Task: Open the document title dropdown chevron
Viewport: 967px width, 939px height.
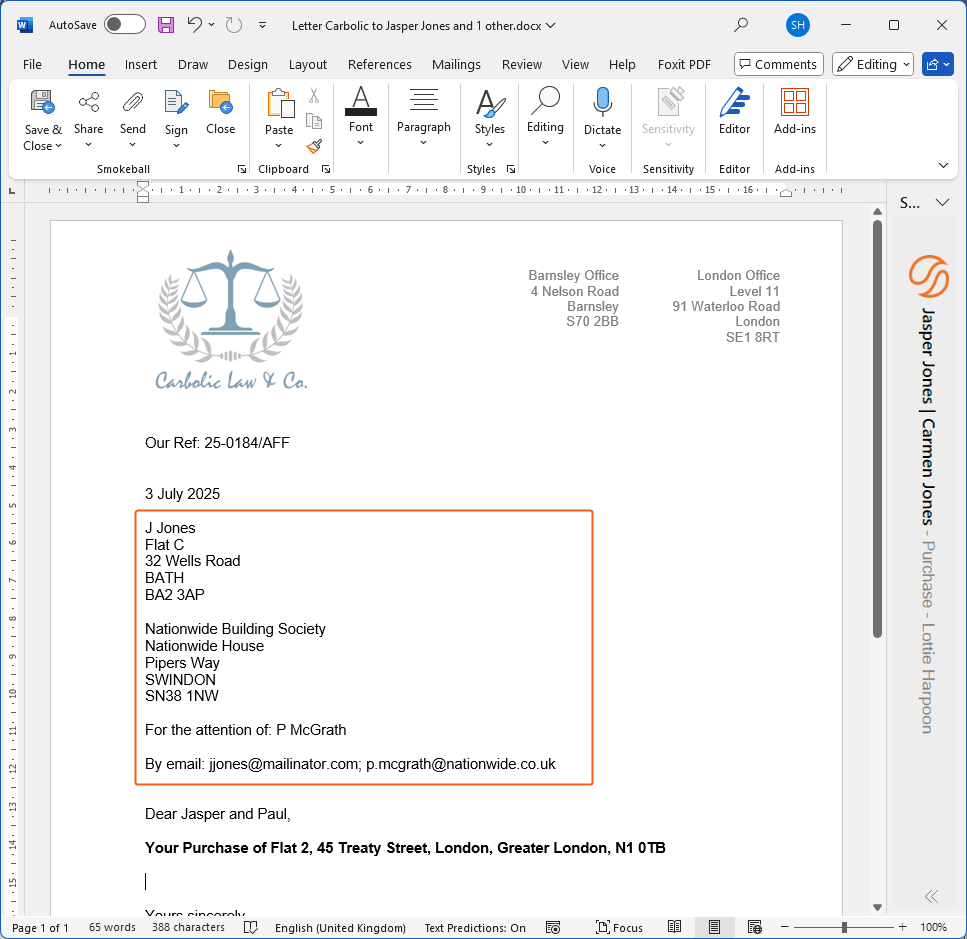Action: click(551, 25)
